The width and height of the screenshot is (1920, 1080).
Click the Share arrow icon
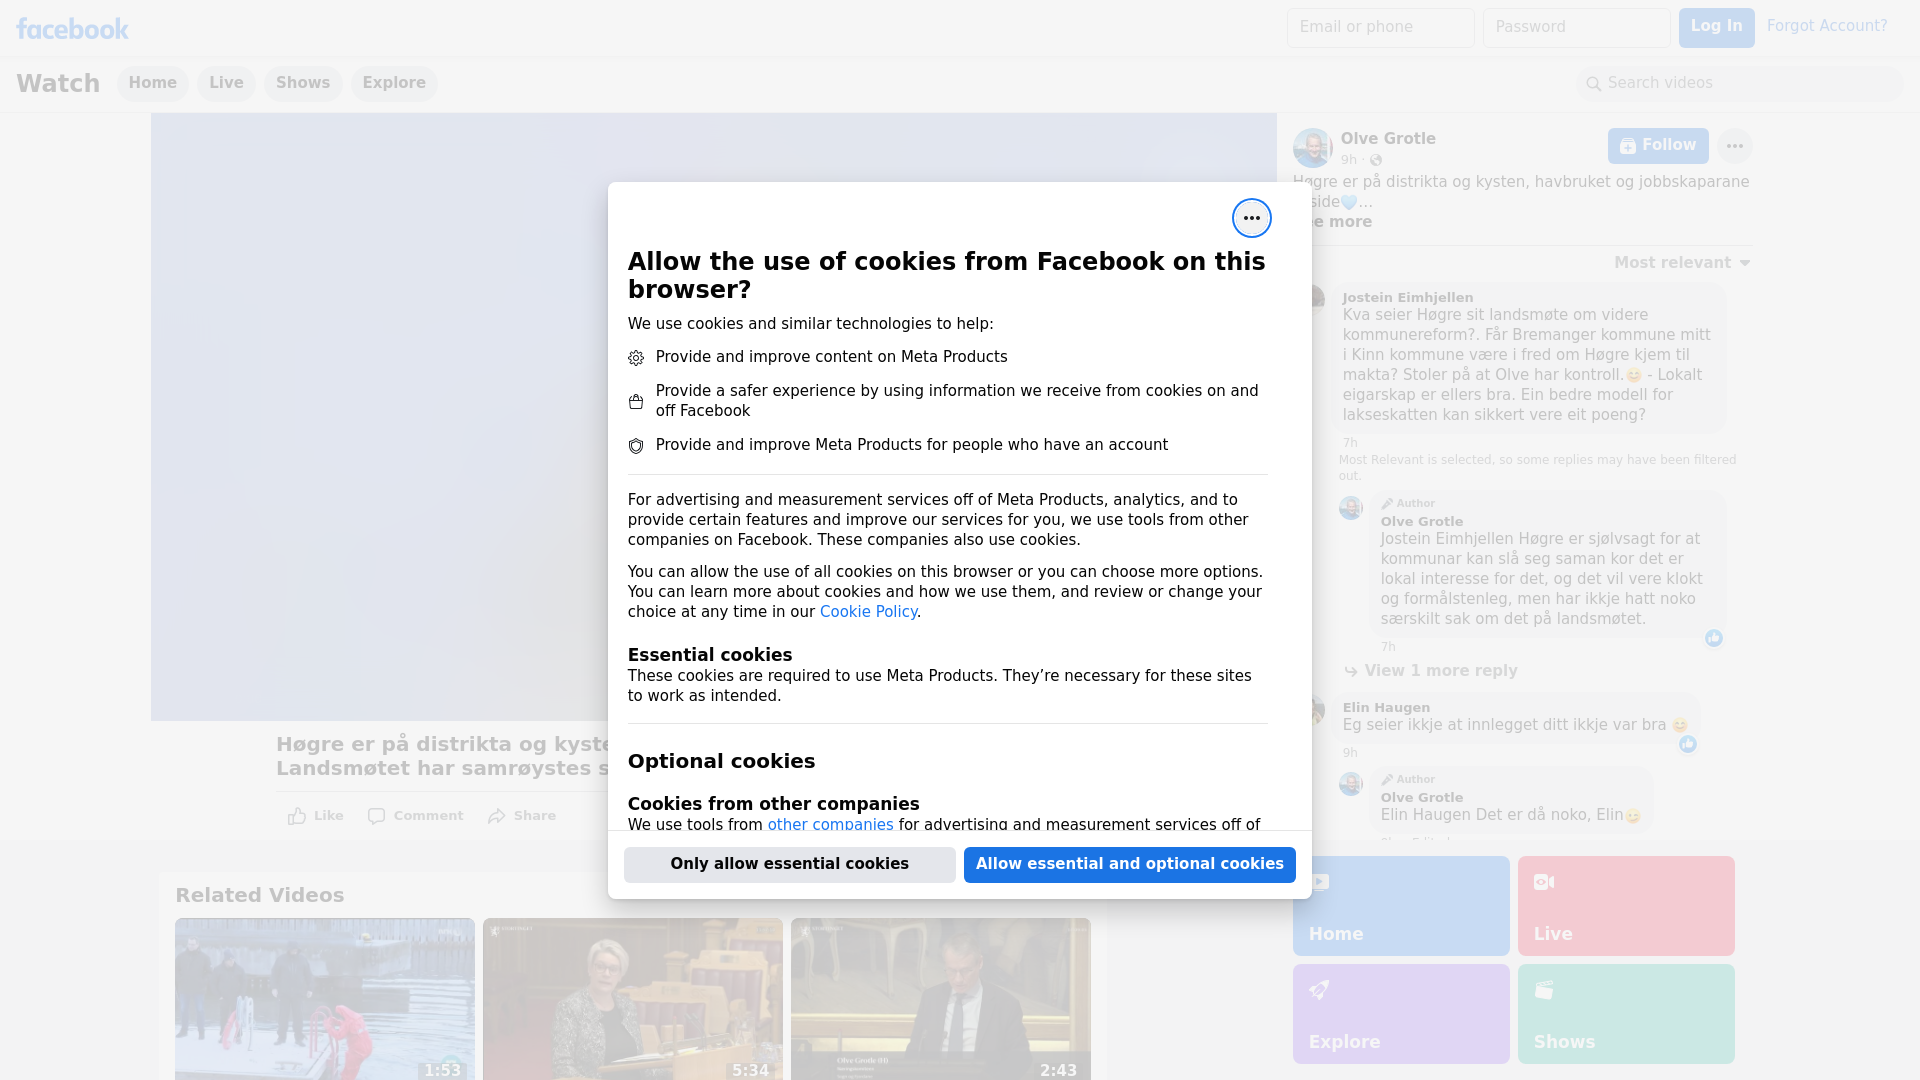pyautogui.click(x=497, y=816)
